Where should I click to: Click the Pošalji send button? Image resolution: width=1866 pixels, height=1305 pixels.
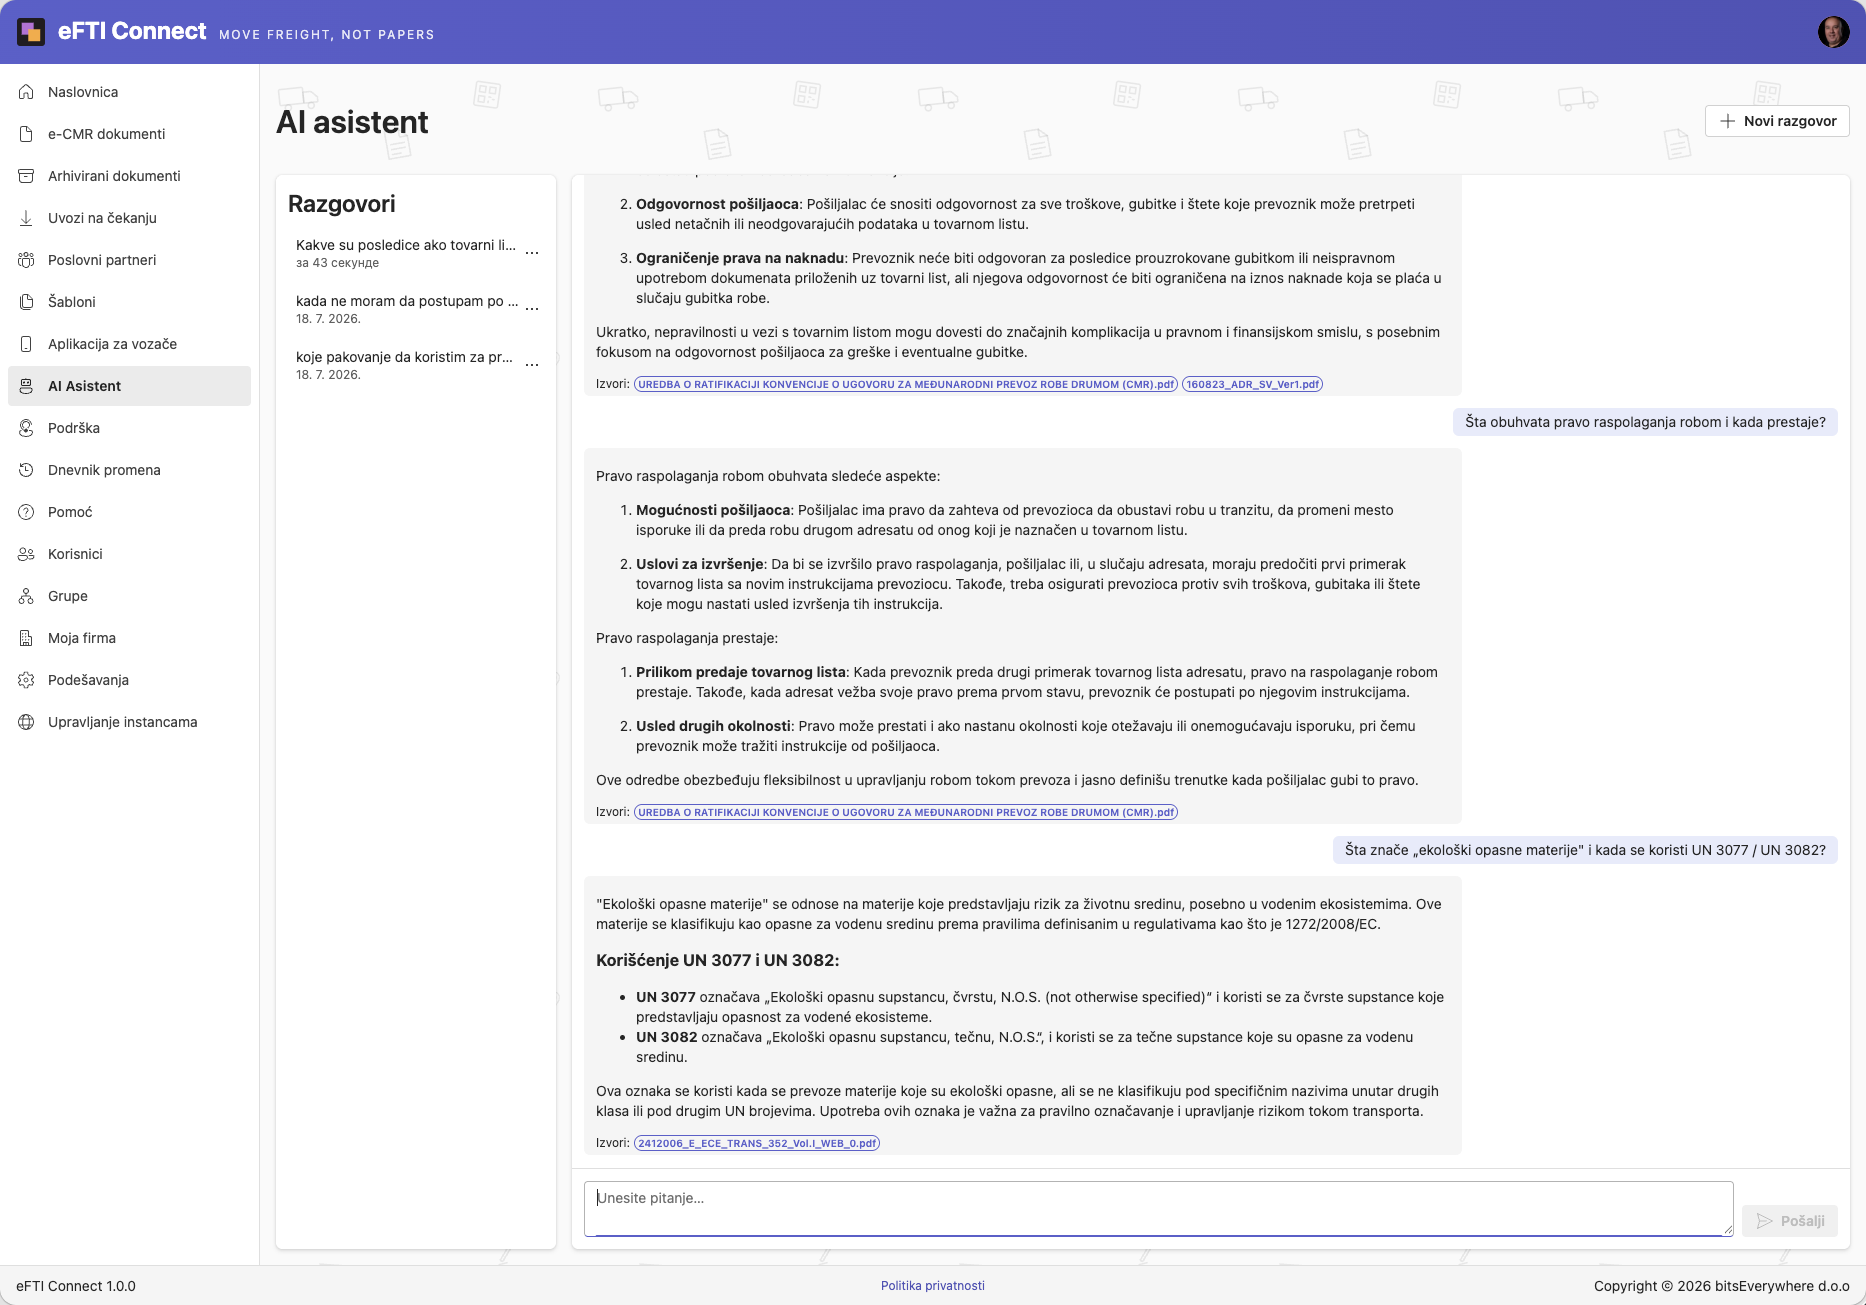(1790, 1221)
